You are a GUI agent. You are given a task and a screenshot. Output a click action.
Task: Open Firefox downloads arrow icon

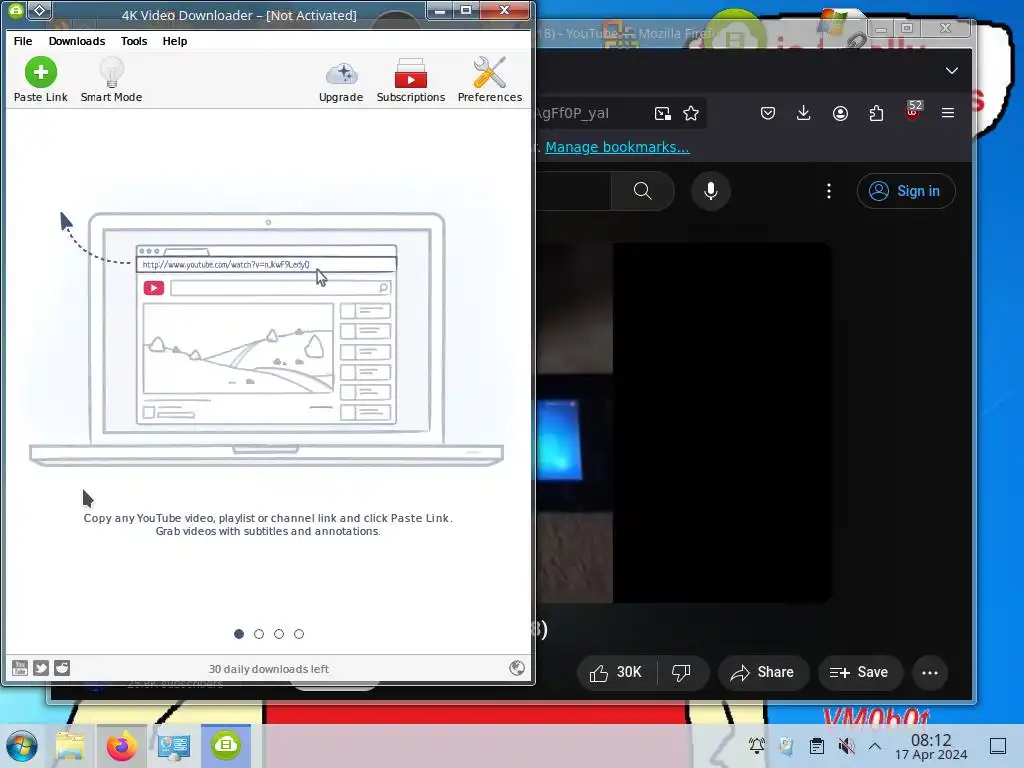point(804,113)
